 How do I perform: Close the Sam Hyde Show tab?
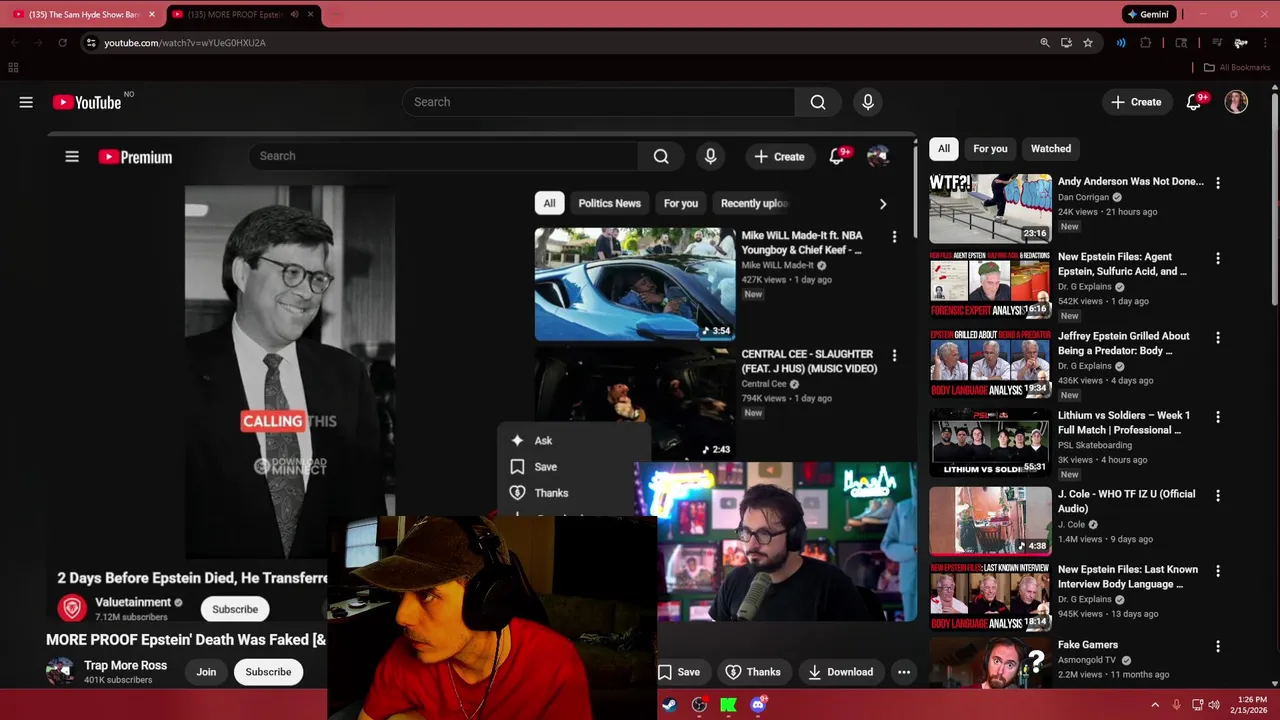point(152,14)
